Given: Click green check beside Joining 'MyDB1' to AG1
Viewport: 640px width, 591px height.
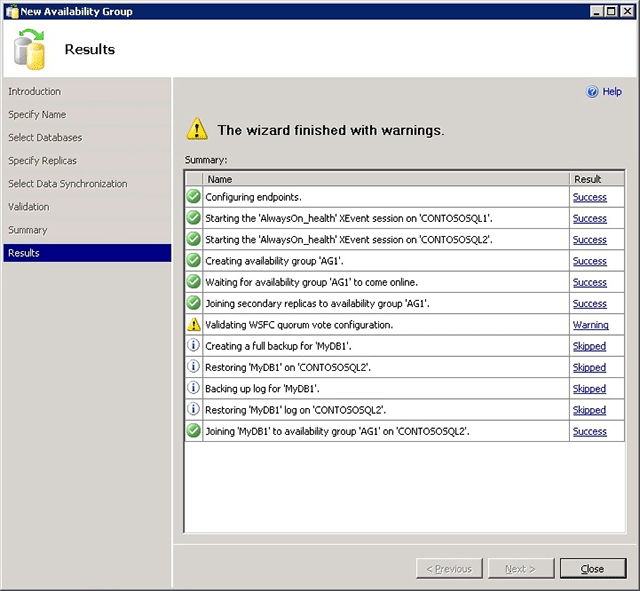Looking at the screenshot, I should (193, 431).
